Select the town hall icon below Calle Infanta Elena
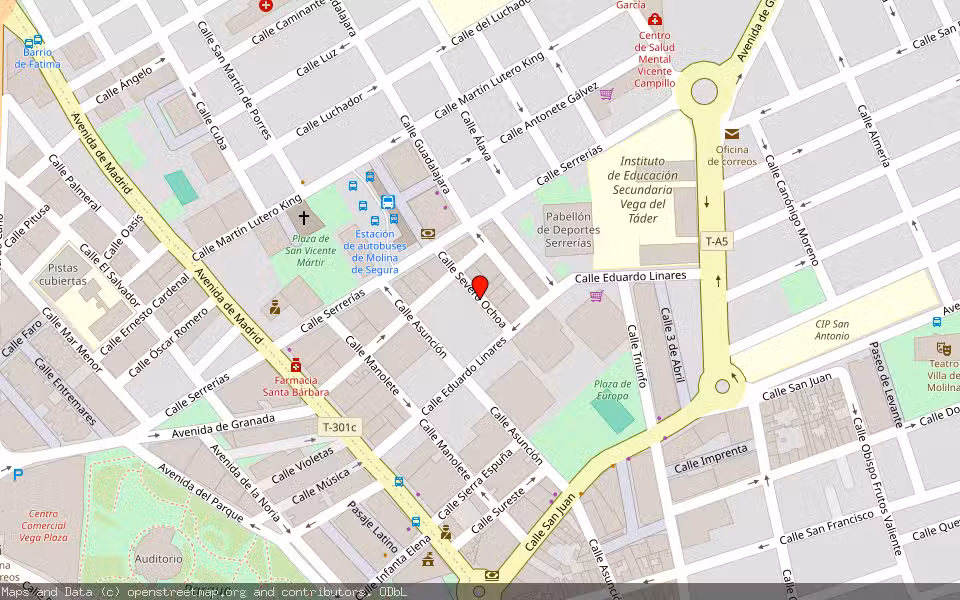Screen dimensions: 960x600 tap(428, 558)
